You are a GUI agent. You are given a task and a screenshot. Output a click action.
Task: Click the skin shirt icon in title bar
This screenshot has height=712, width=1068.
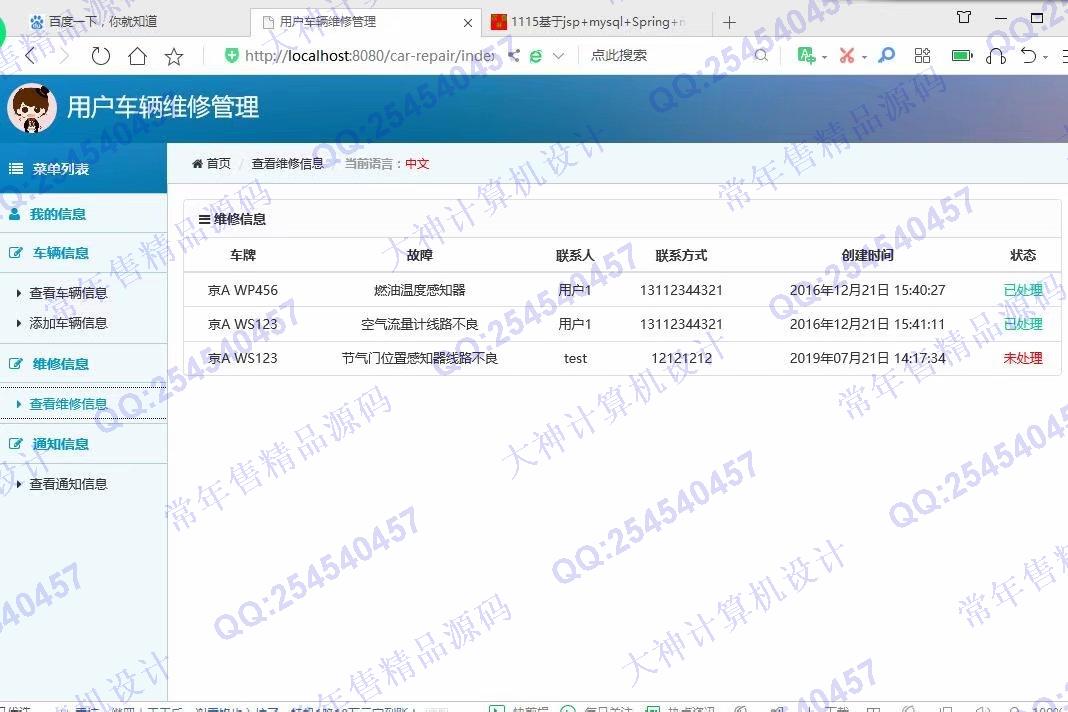964,17
